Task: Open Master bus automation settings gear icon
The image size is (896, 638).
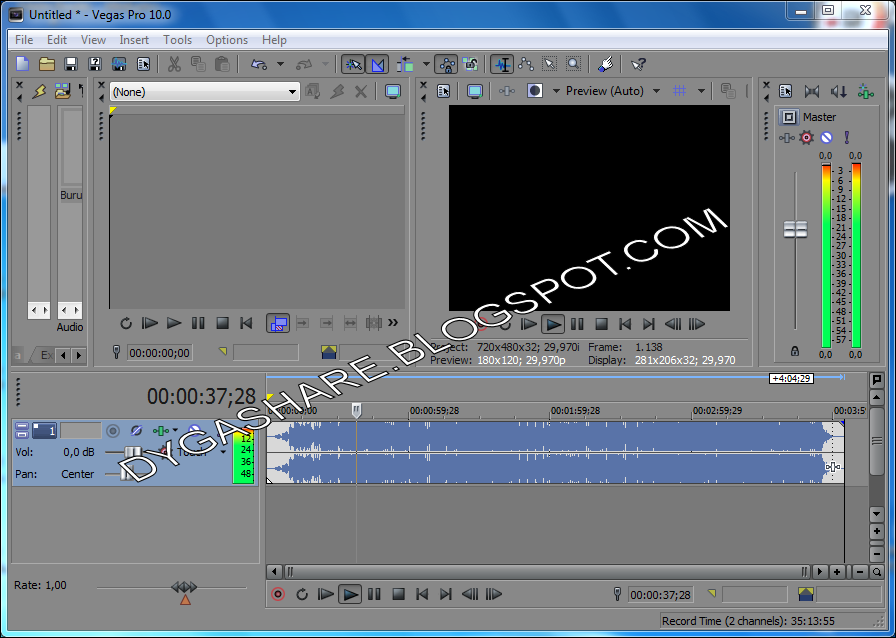Action: coord(807,137)
